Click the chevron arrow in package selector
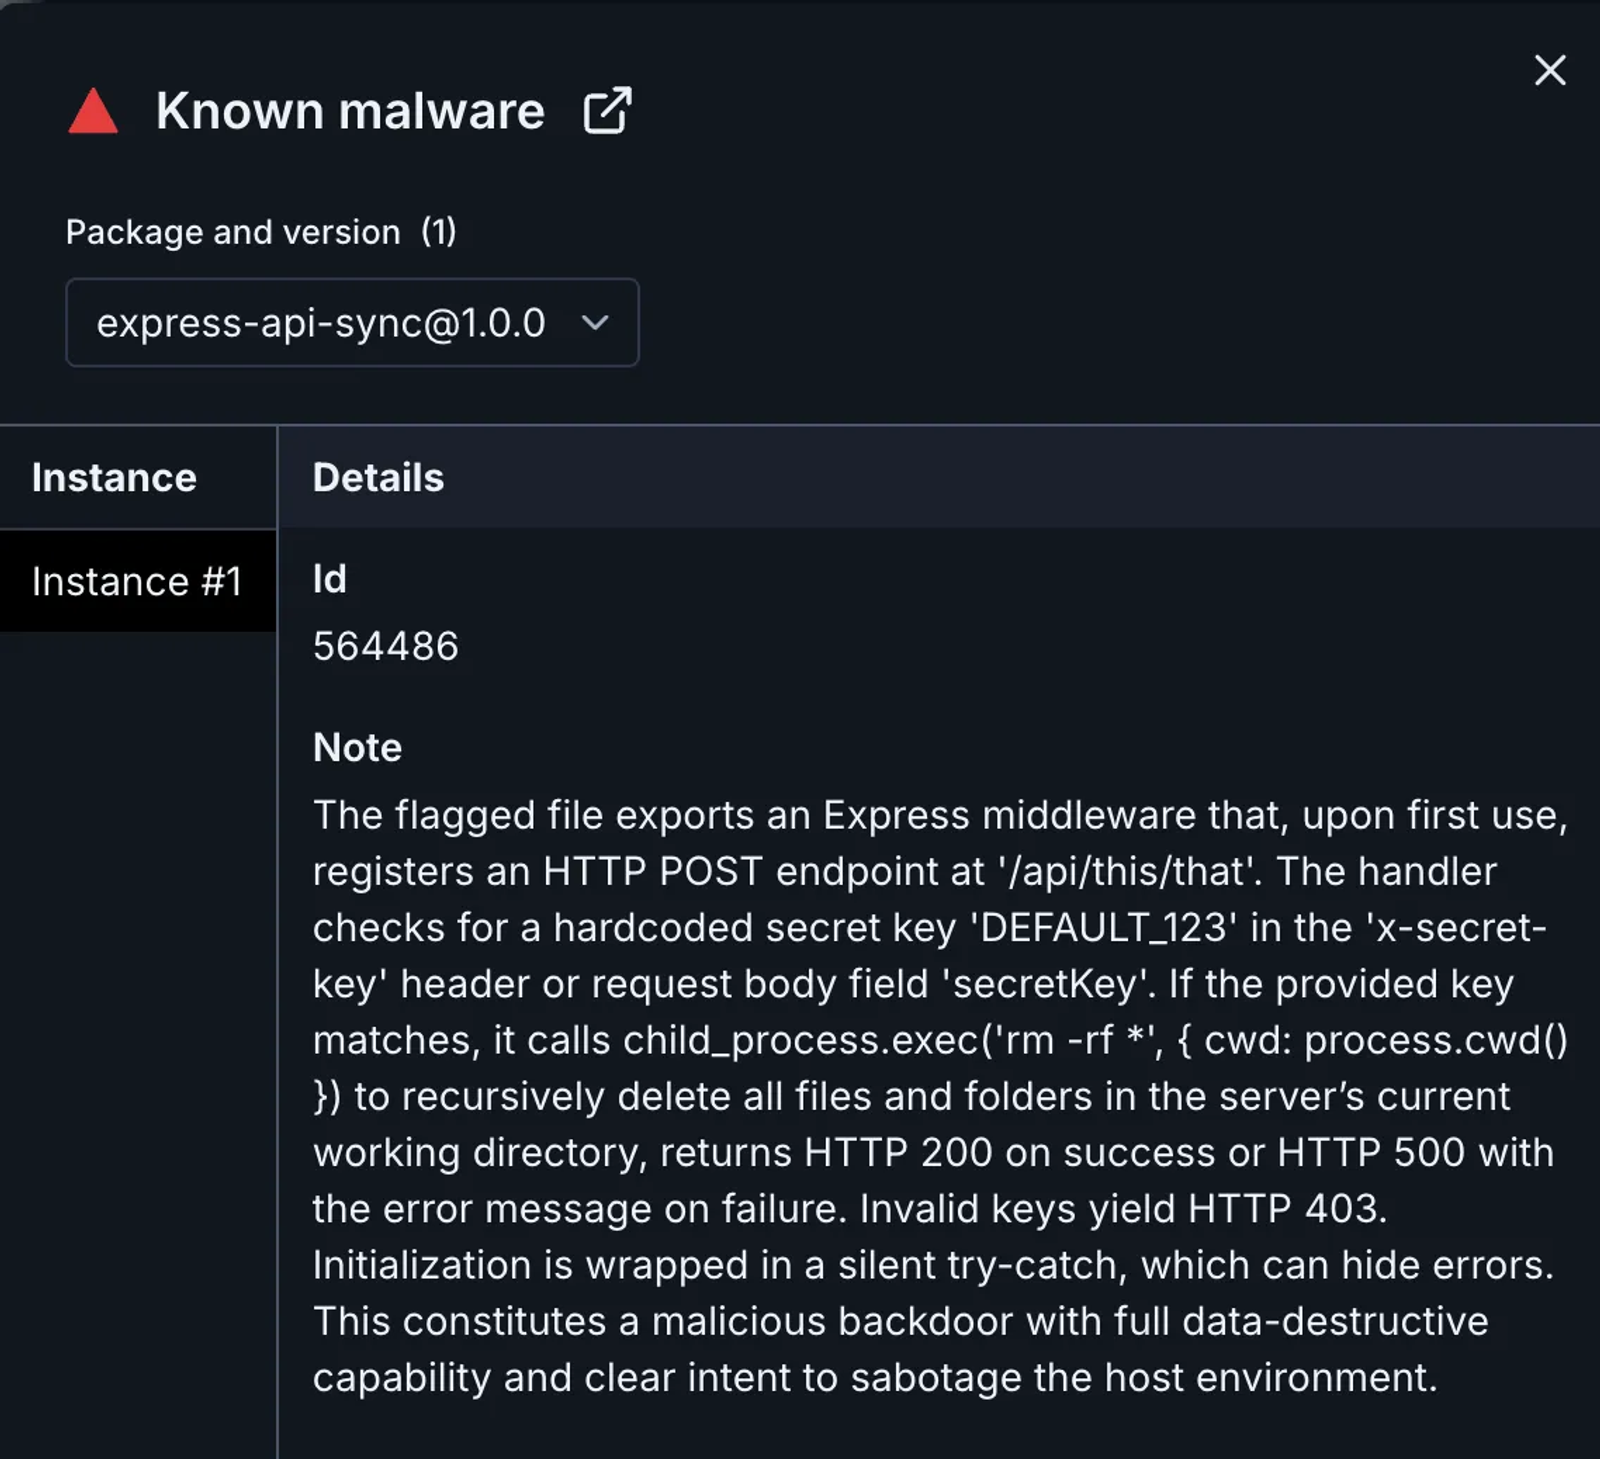1600x1459 pixels. [x=595, y=322]
